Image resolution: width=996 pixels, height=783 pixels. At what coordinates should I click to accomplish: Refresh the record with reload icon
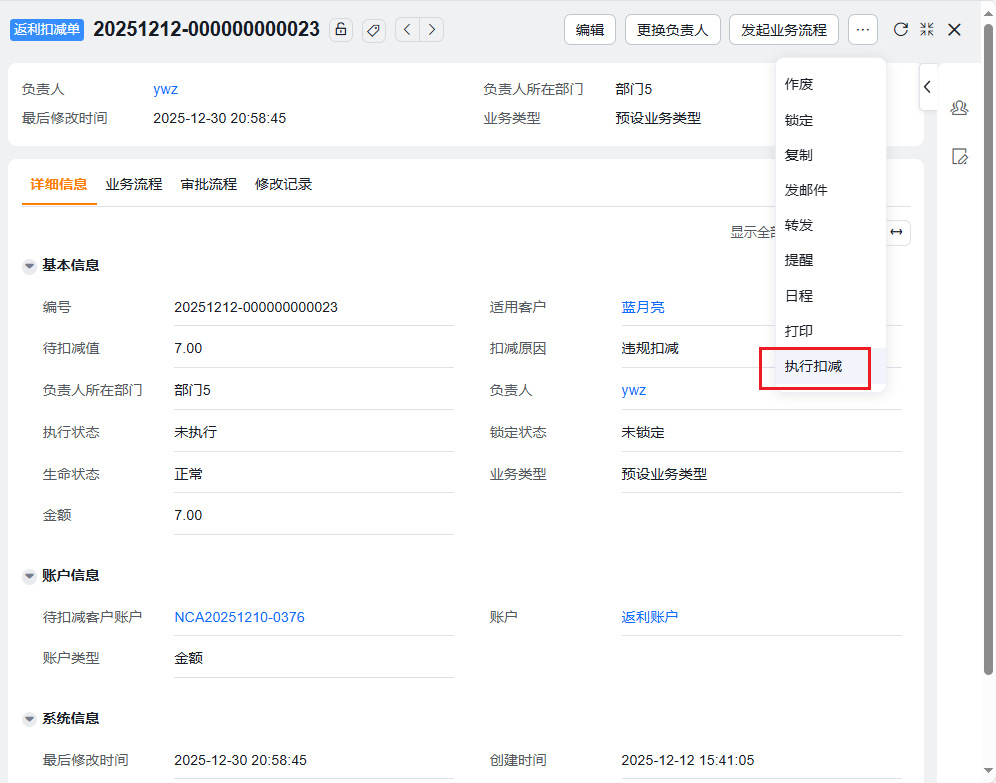pyautogui.click(x=901, y=30)
